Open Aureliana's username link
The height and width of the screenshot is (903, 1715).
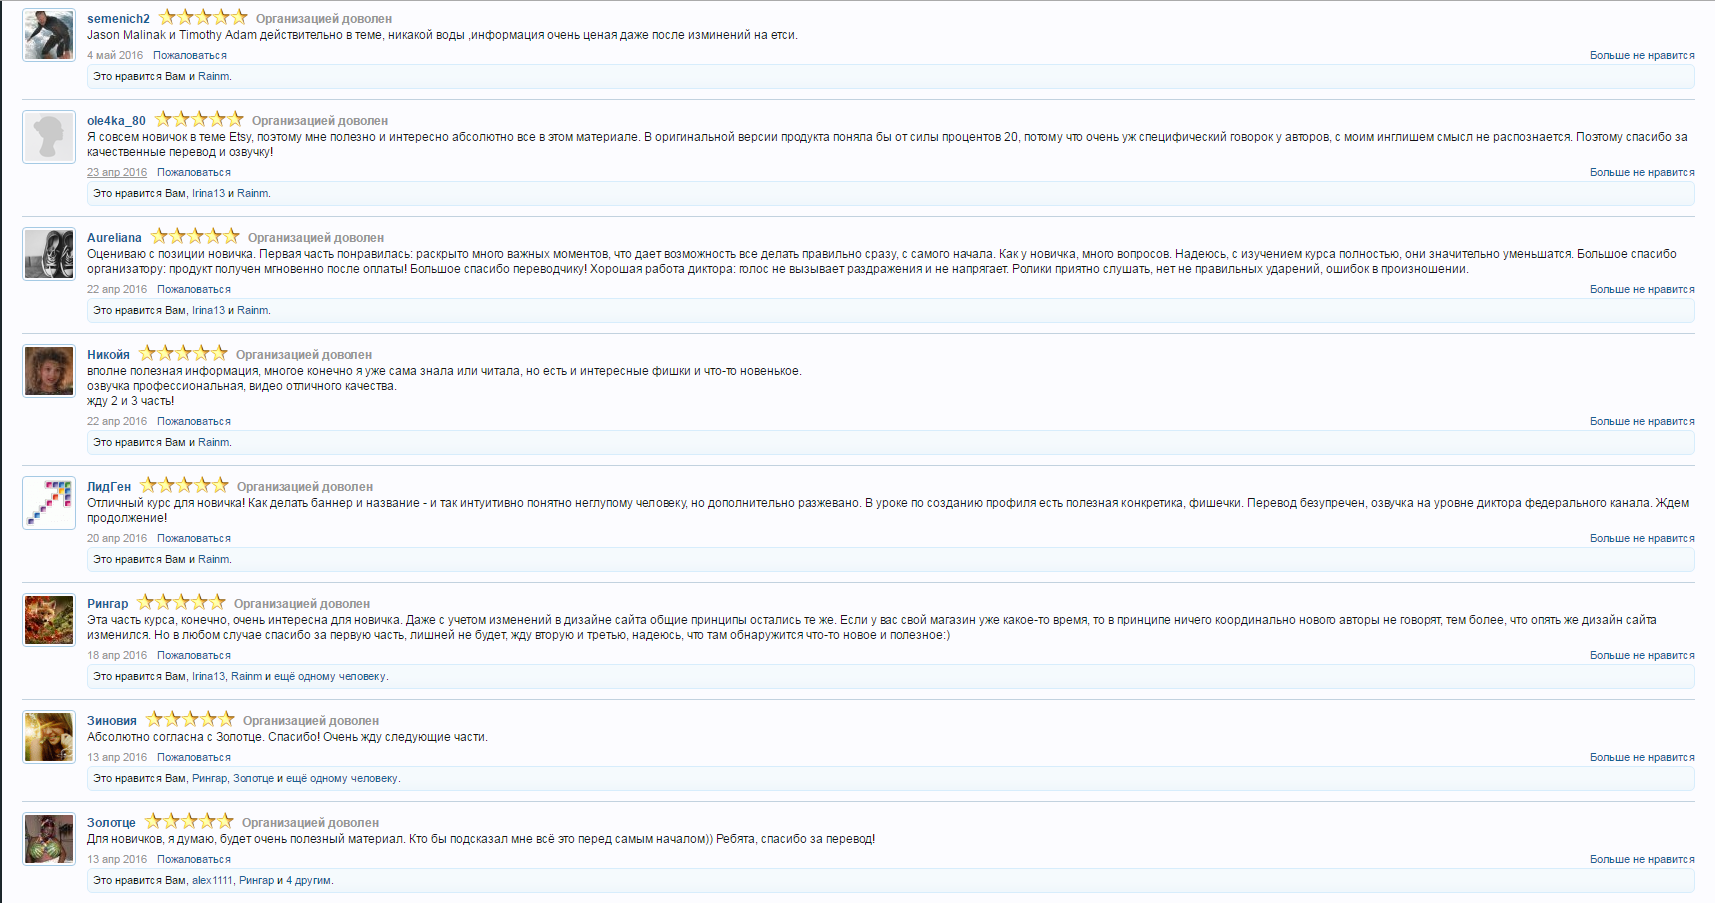pos(114,238)
